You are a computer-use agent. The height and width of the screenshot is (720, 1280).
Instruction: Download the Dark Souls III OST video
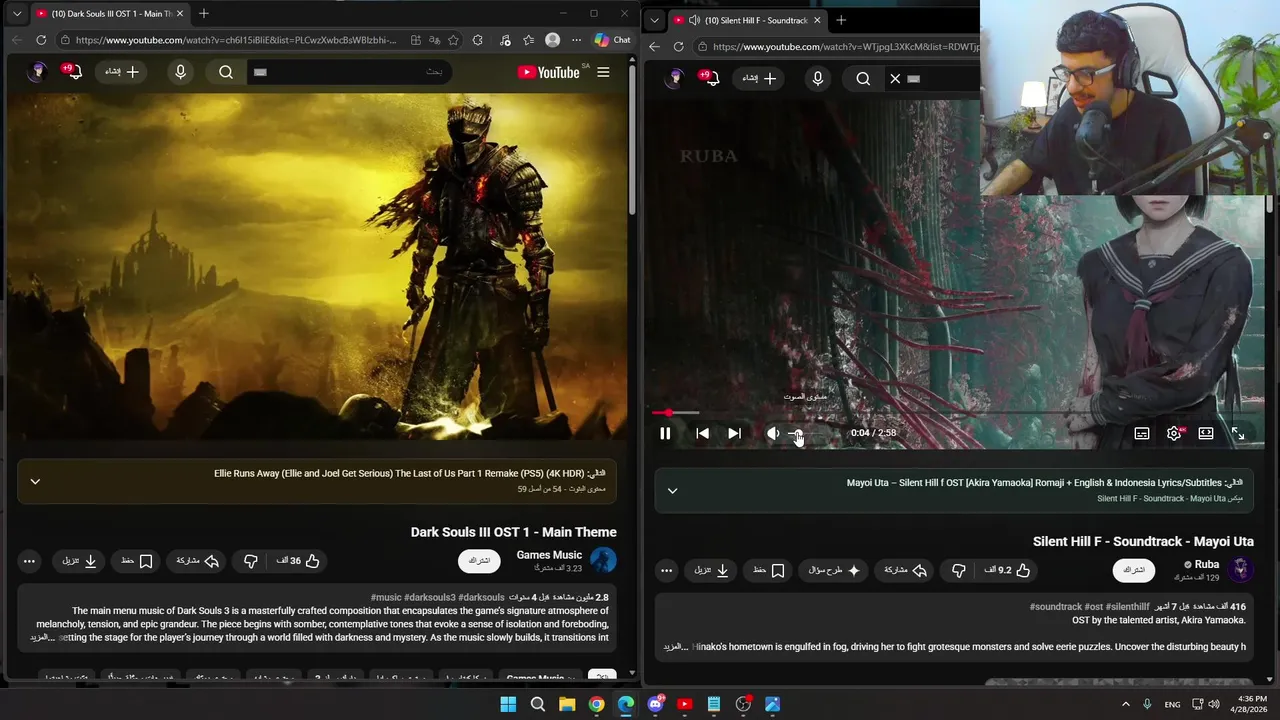point(79,561)
